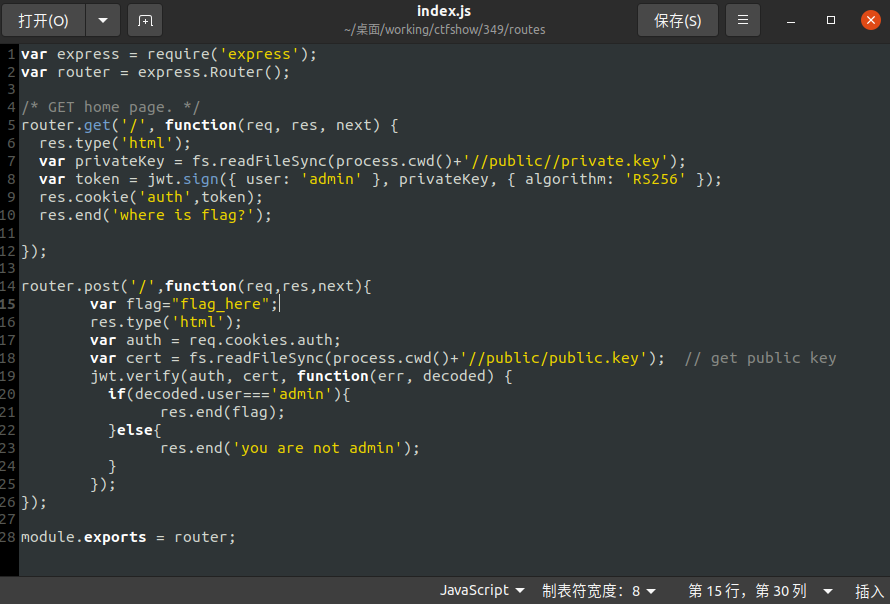This screenshot has height=604, width=890.
Task: Click the 'express' require string on line 1
Action: [259, 54]
